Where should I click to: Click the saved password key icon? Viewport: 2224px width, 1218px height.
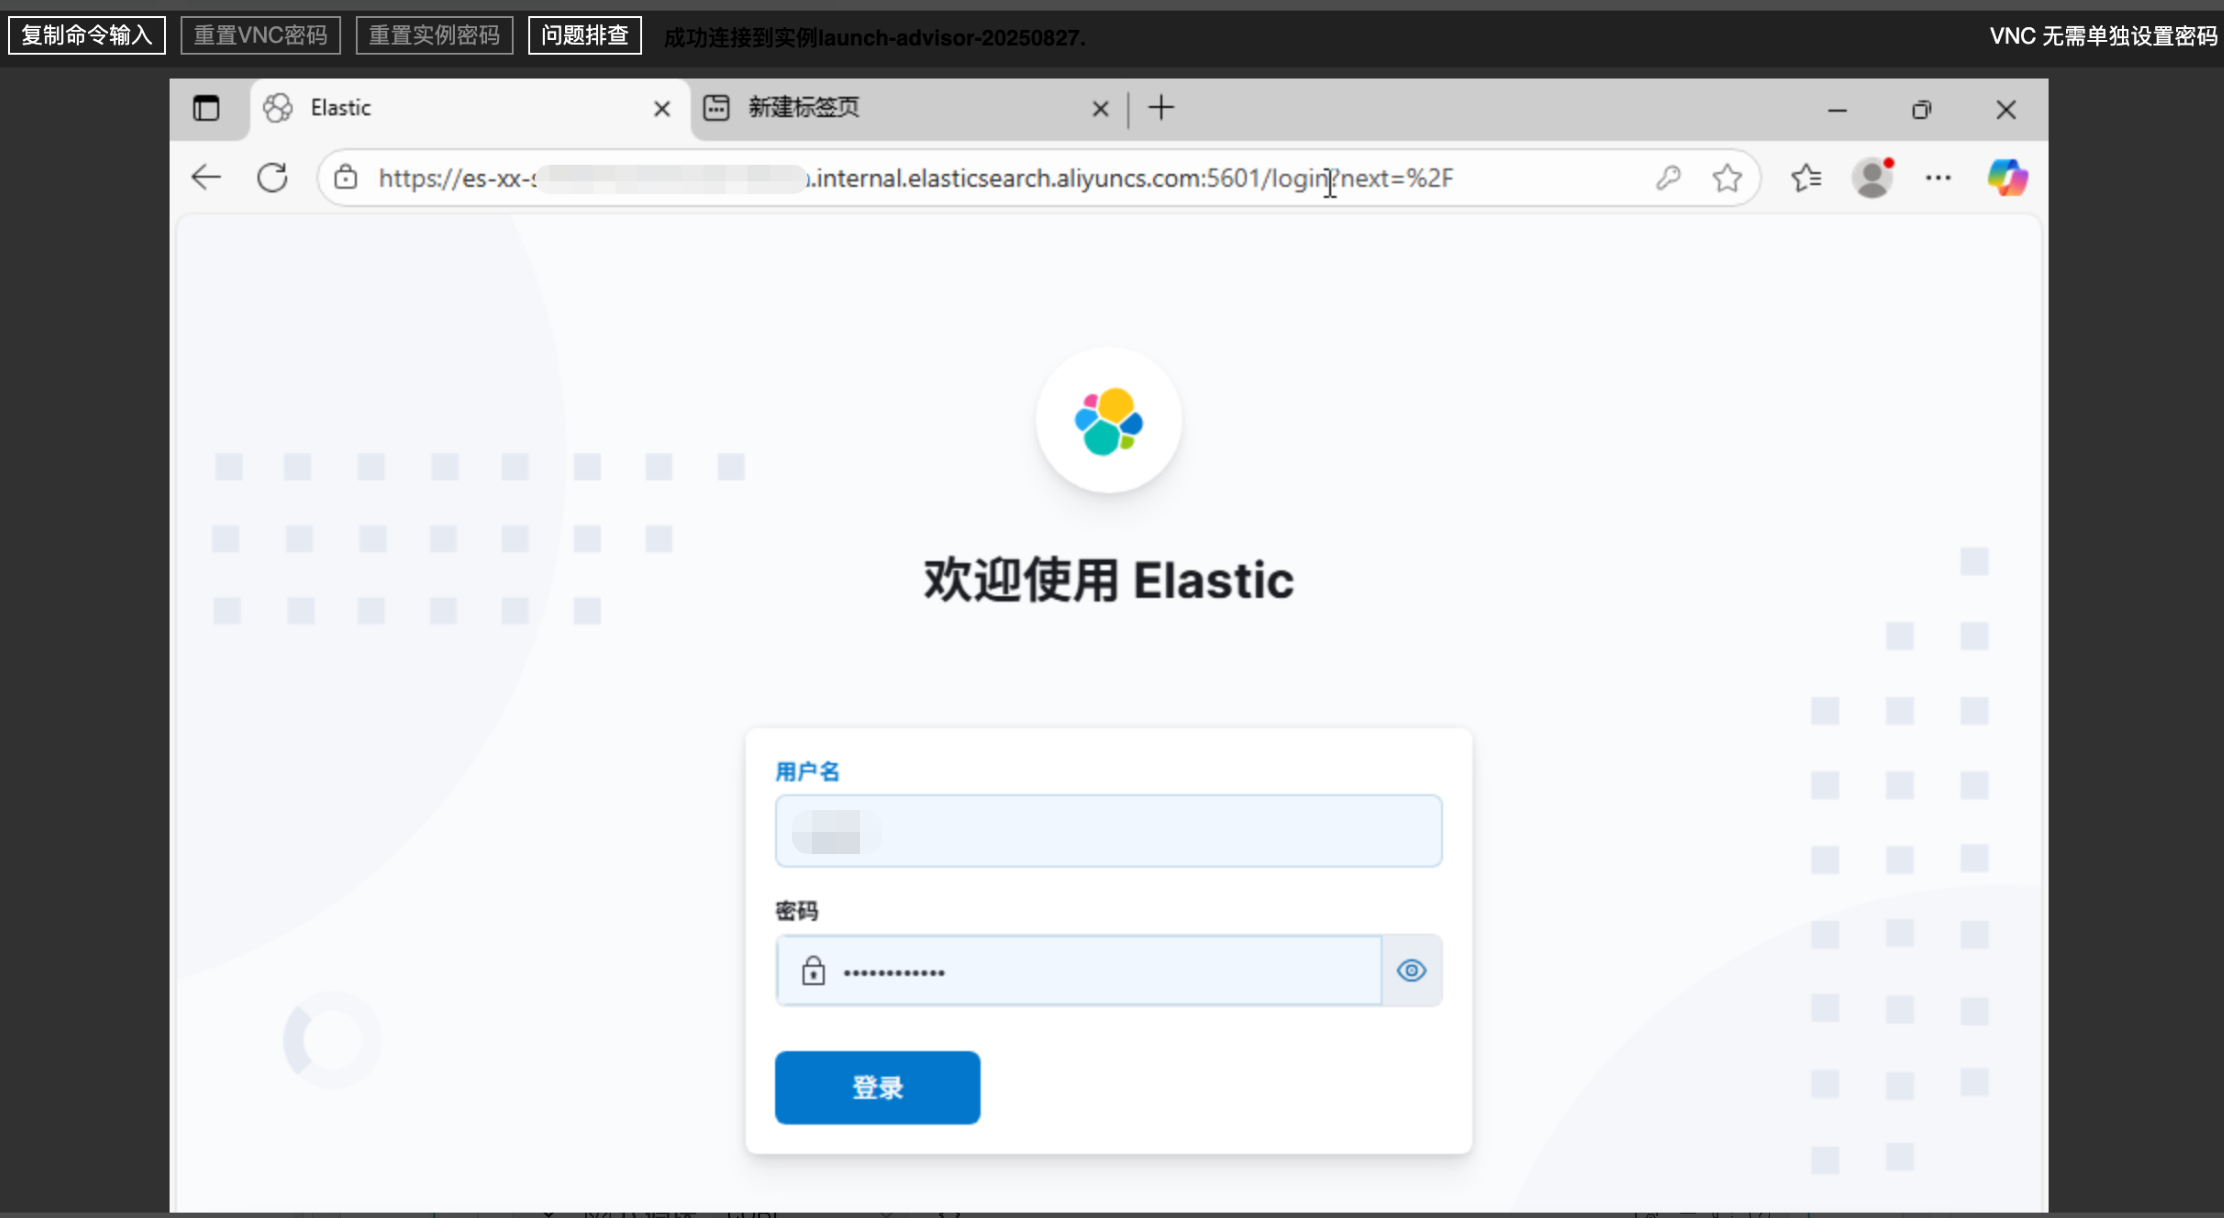1667,178
